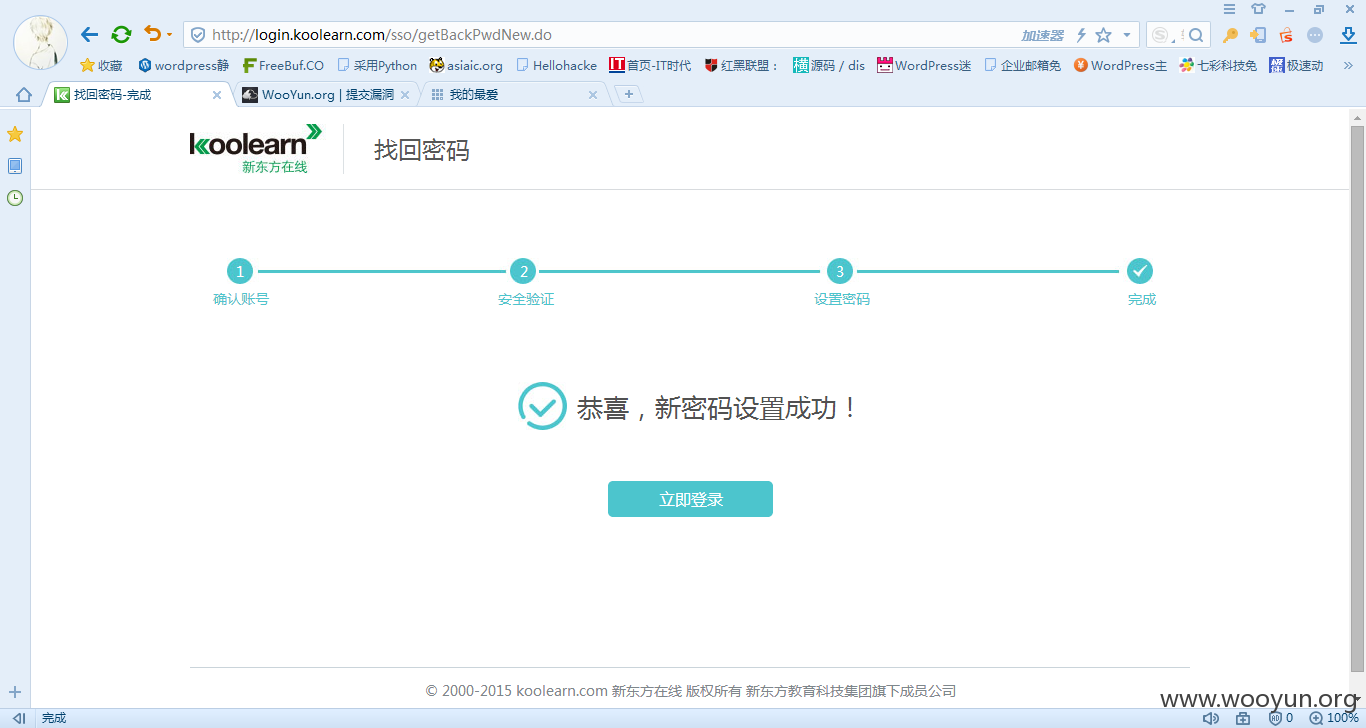
Task: Click step 2 circle 安全验证
Action: (522, 271)
